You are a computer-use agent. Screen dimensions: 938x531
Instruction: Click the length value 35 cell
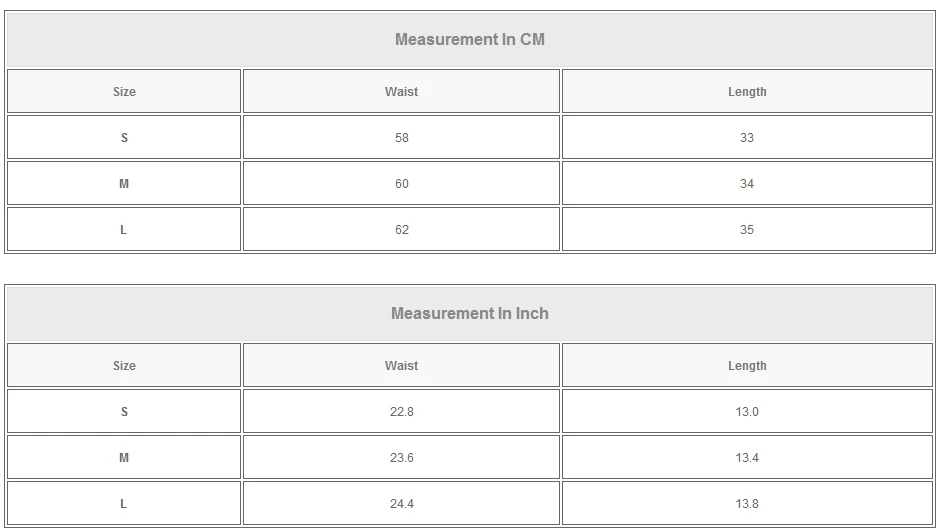click(x=747, y=230)
